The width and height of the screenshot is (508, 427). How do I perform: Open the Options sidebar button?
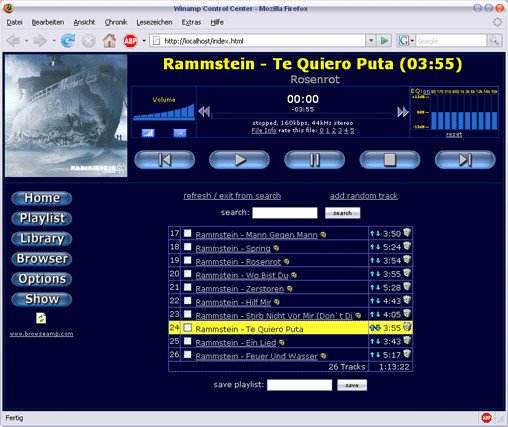(42, 279)
